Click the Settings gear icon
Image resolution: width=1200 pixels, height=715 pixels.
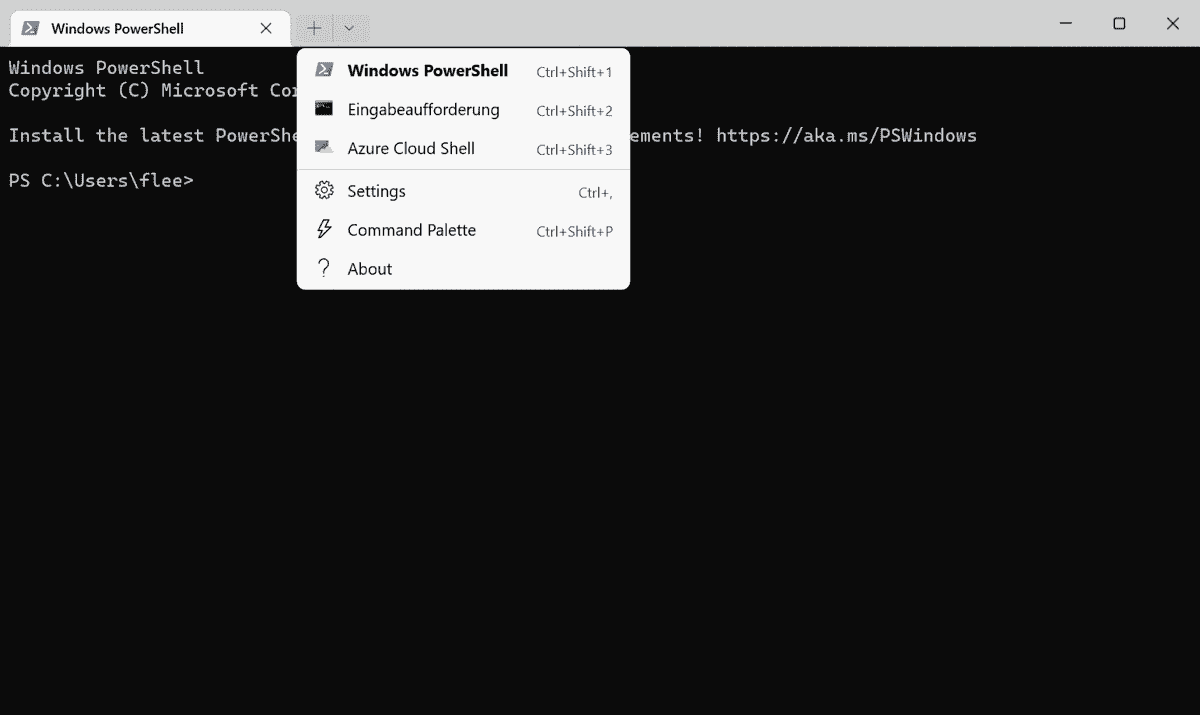323,190
